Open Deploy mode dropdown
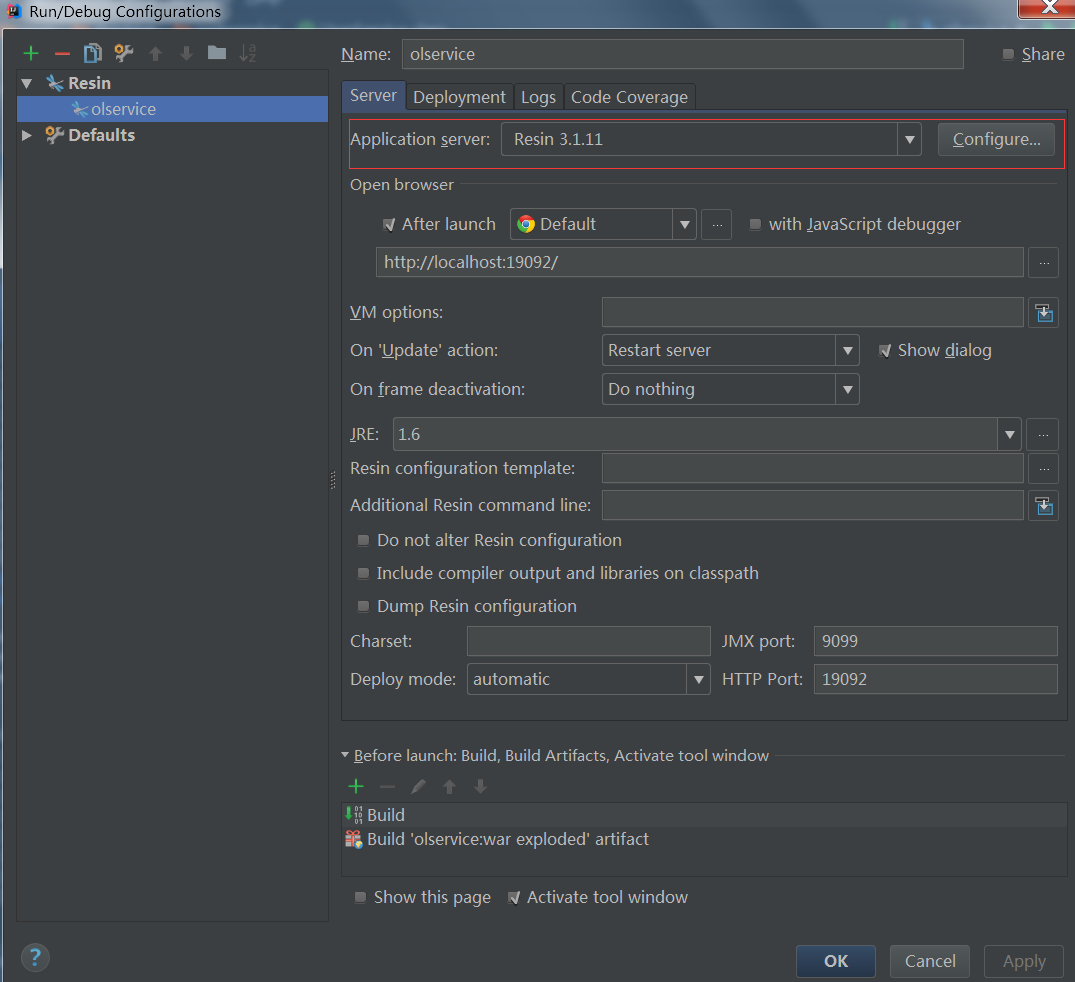This screenshot has width=1075, height=982. pos(698,680)
